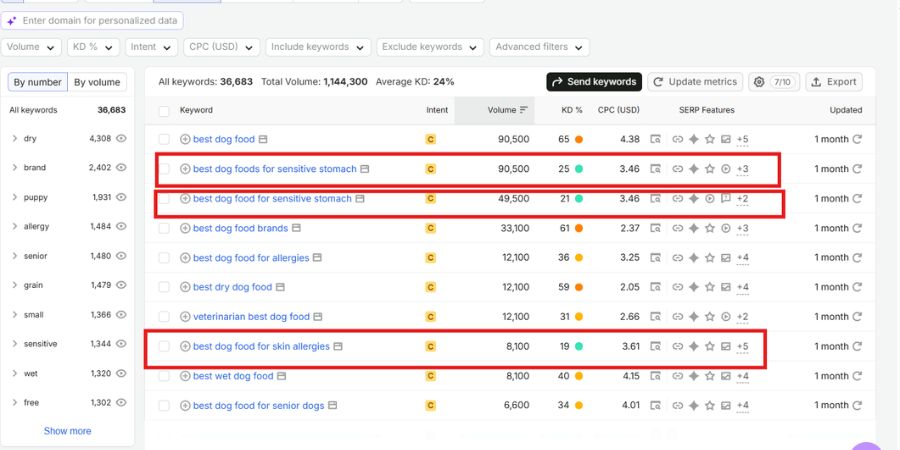900x450 pixels.
Task: Click Export button
Action: [834, 82]
